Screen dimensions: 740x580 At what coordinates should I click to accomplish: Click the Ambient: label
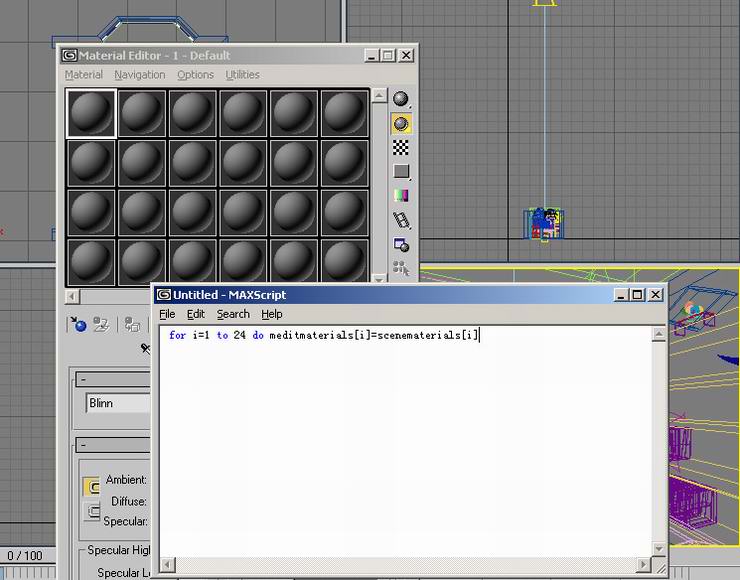coord(126,479)
